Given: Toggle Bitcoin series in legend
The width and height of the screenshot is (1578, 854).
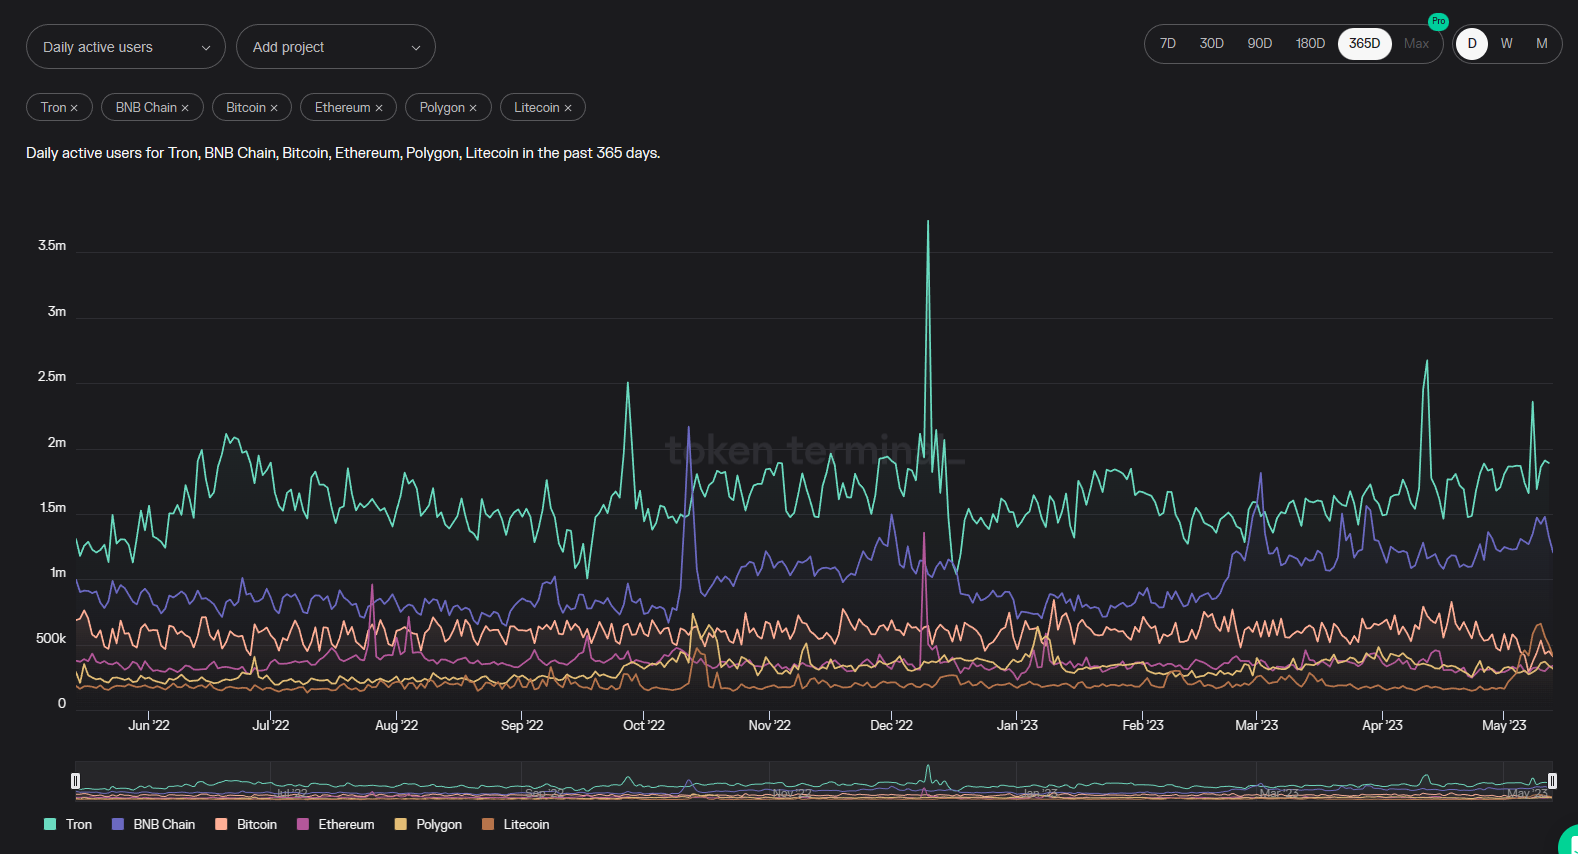Looking at the screenshot, I should pos(247,825).
